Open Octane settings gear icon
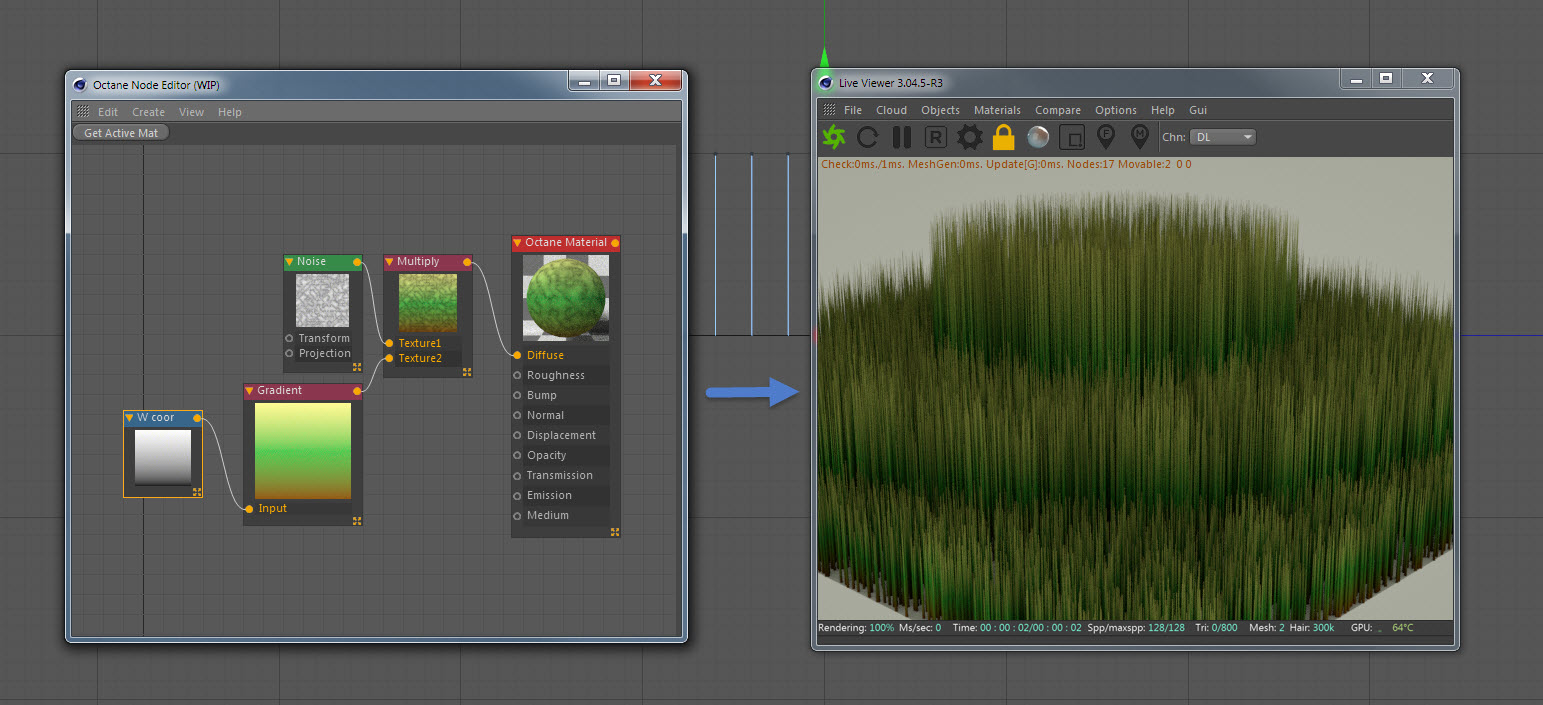 point(970,137)
